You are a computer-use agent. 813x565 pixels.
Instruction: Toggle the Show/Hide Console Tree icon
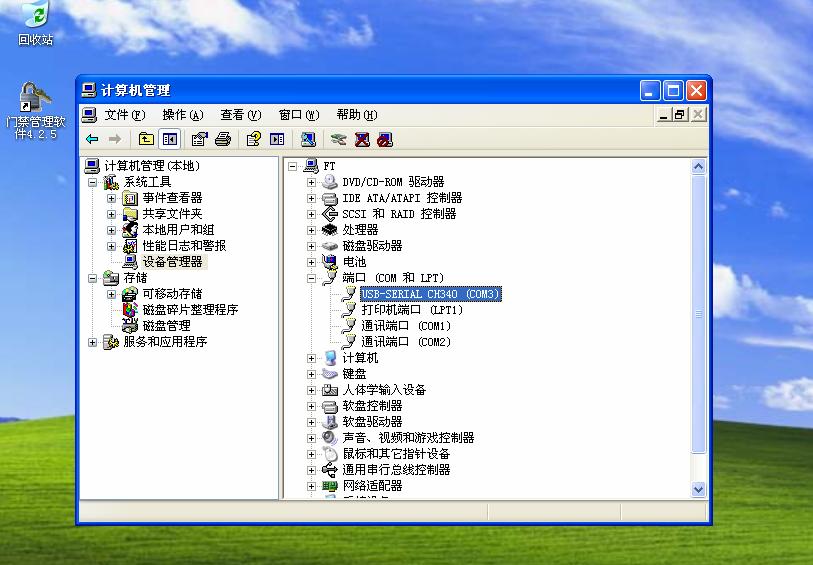(x=169, y=139)
